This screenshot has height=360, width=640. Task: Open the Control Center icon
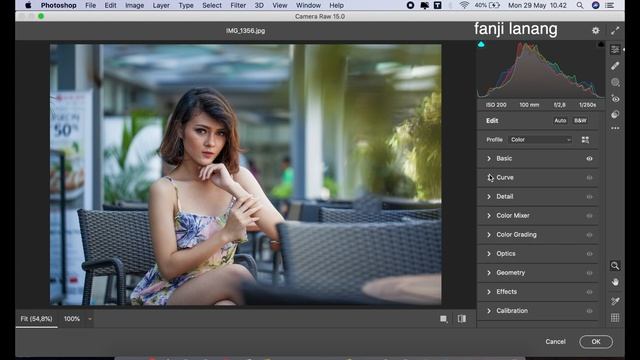click(x=609, y=5)
